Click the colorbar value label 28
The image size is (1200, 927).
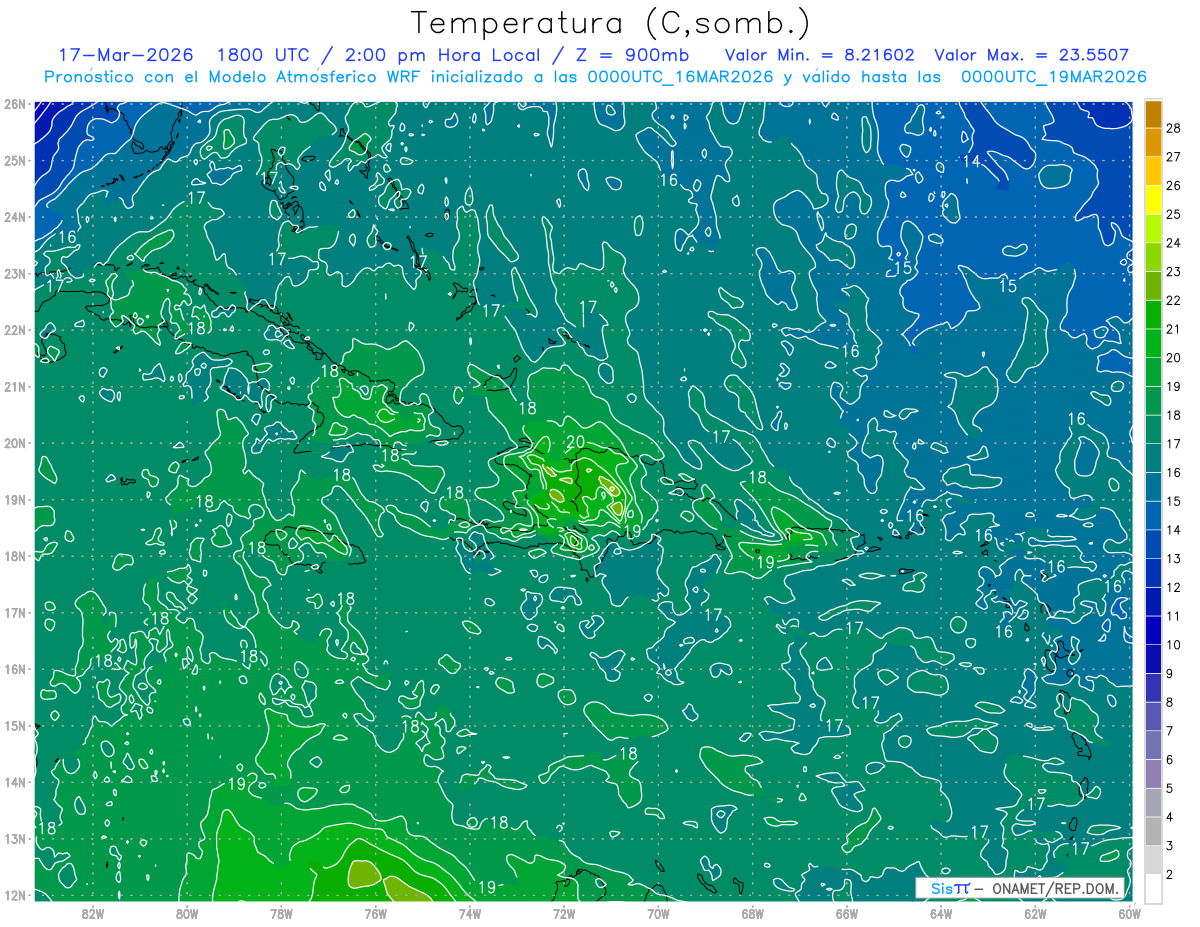coord(1174,128)
